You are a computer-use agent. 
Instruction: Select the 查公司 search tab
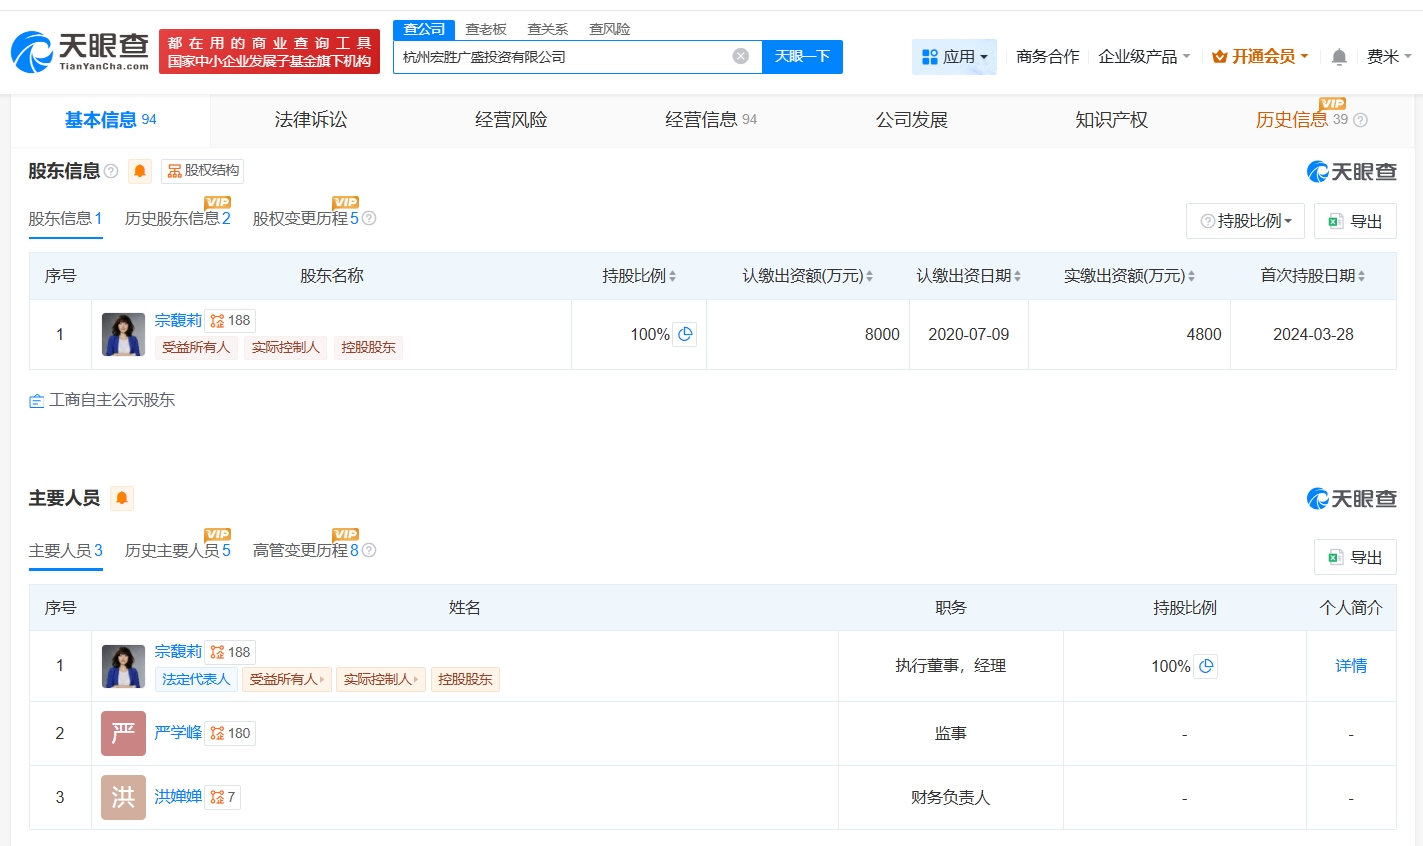424,29
